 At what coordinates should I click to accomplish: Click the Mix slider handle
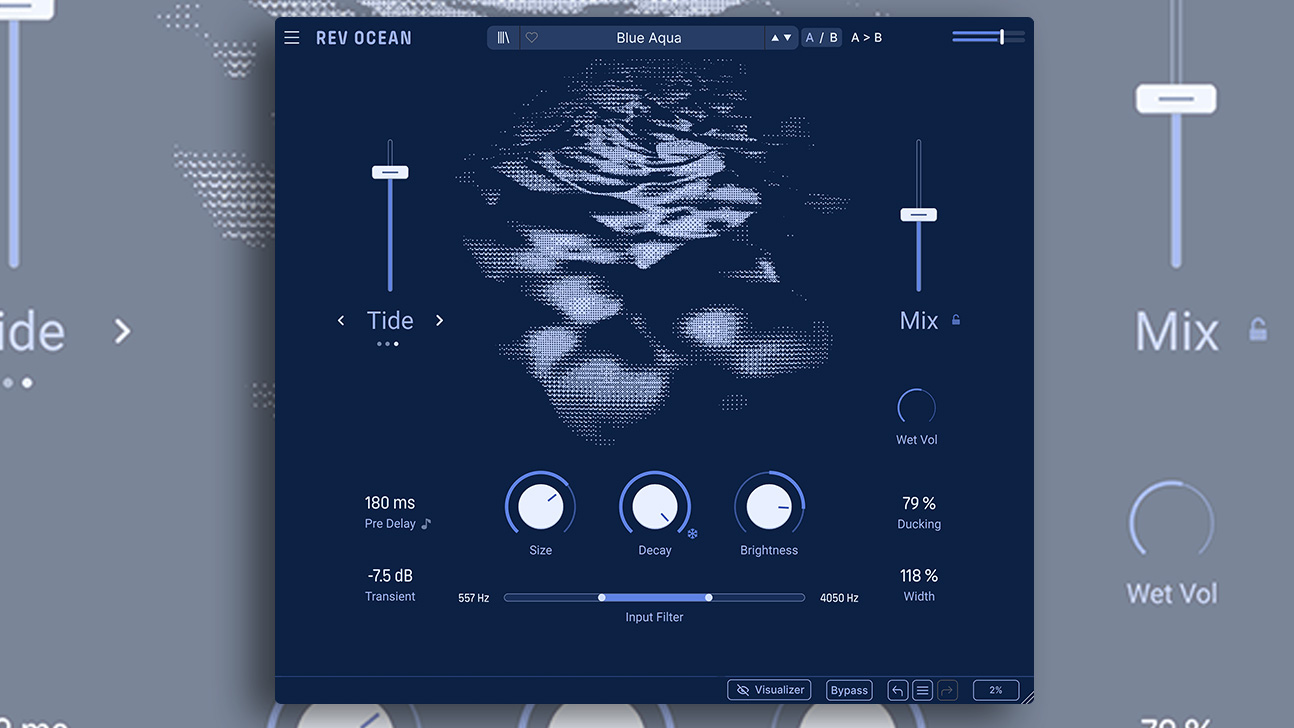coord(918,214)
